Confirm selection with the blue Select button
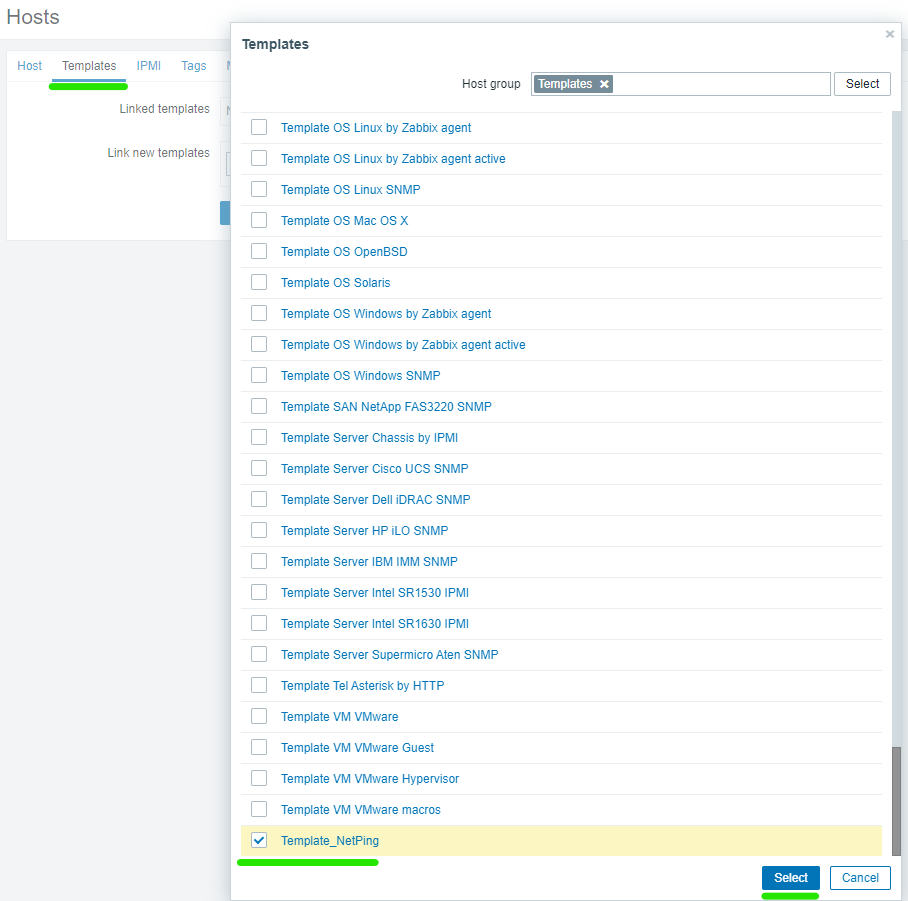908x901 pixels. [x=790, y=878]
